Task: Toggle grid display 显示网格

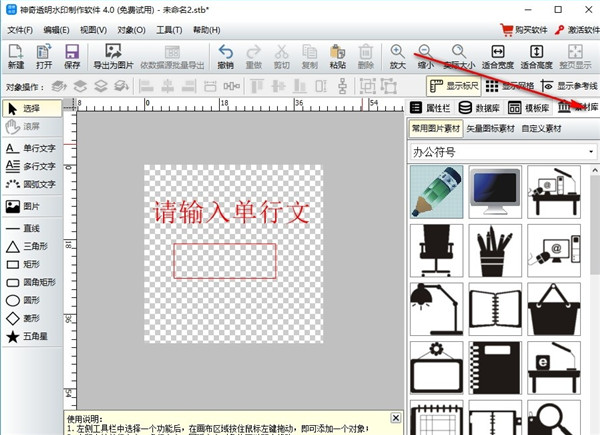Action: click(510, 86)
